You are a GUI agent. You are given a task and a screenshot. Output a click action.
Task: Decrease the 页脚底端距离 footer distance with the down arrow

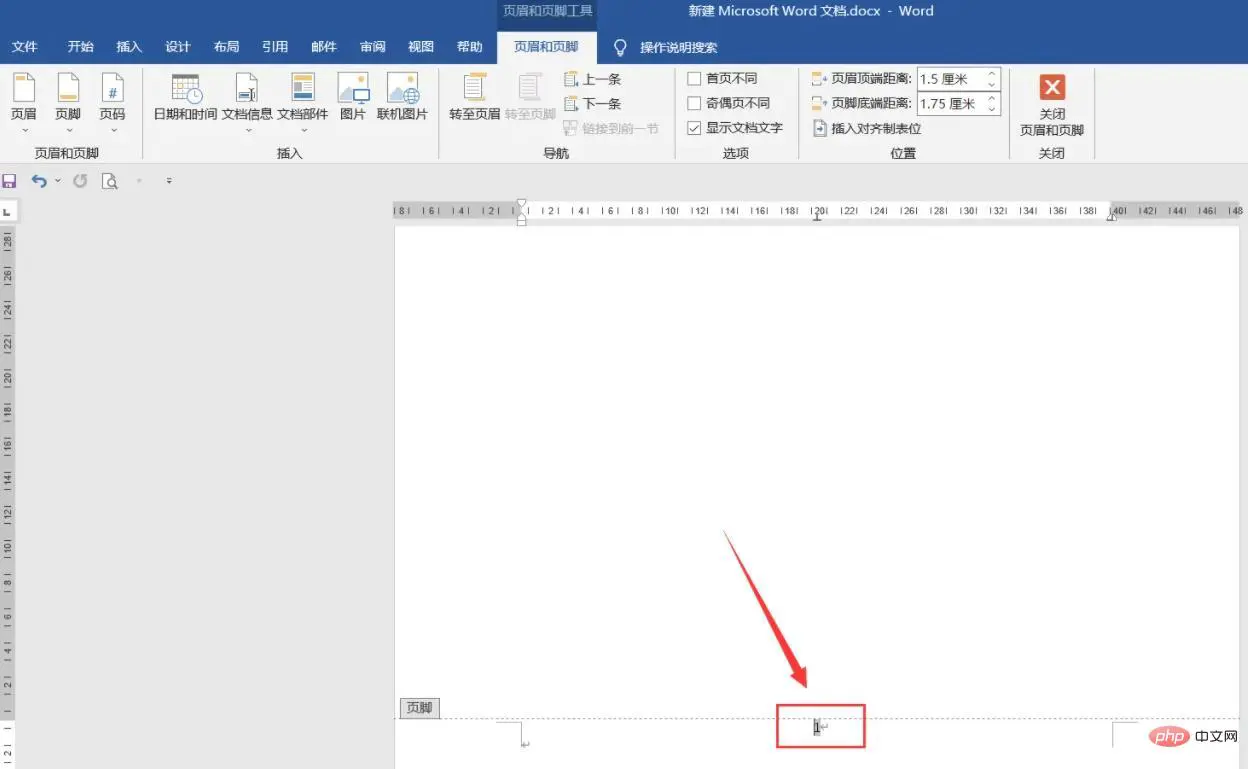(992, 109)
